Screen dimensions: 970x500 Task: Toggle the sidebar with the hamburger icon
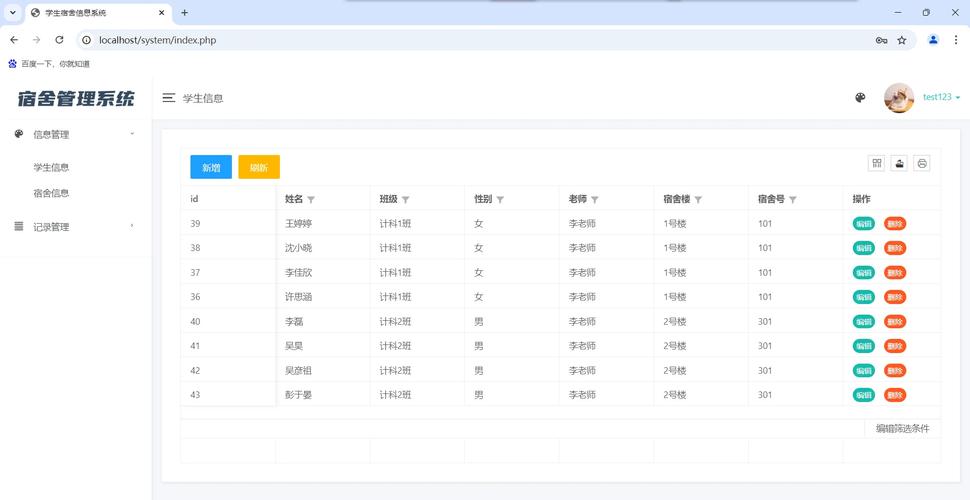pyautogui.click(x=168, y=98)
